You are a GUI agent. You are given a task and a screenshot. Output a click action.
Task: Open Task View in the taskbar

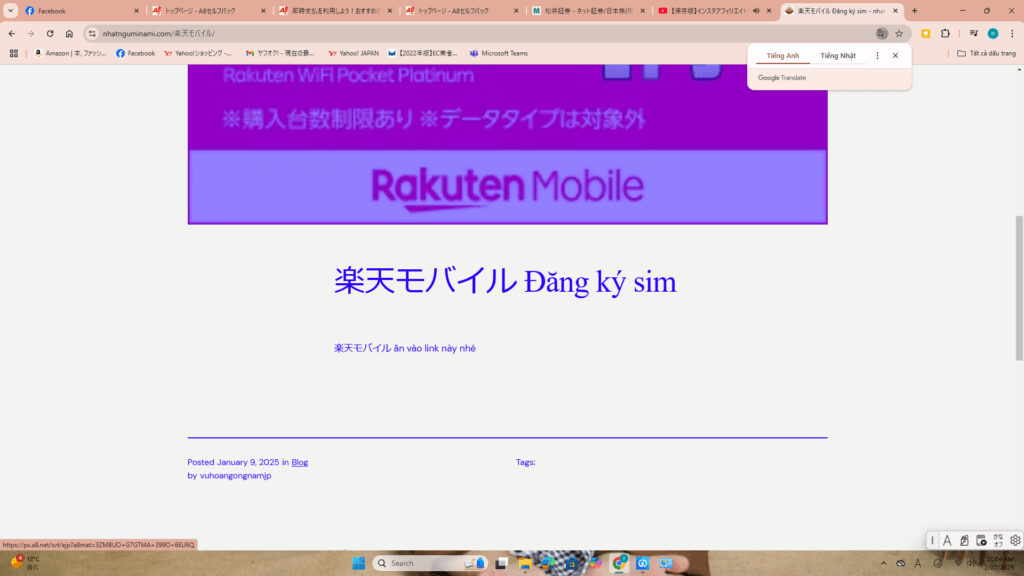coord(501,563)
